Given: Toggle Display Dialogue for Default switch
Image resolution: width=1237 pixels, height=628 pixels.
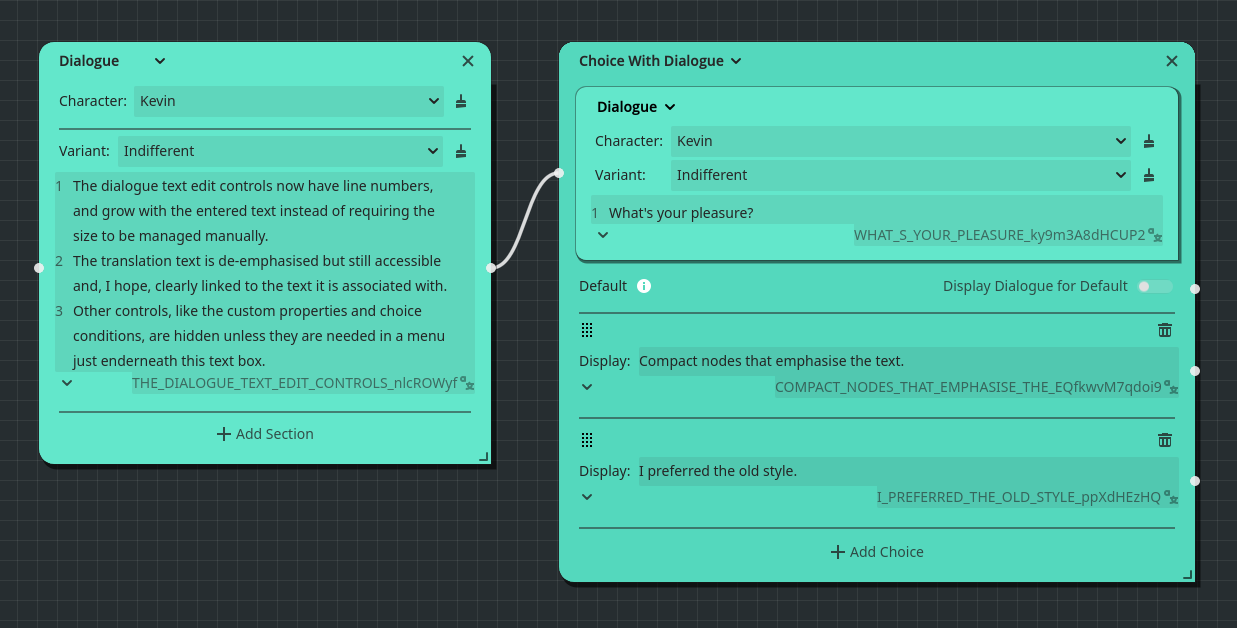Looking at the screenshot, I should click(x=1154, y=286).
